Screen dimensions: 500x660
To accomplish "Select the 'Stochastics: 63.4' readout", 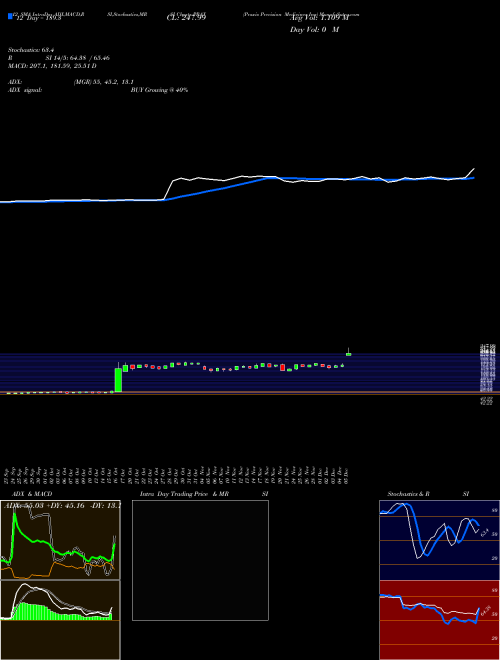I will [x=31, y=50].
